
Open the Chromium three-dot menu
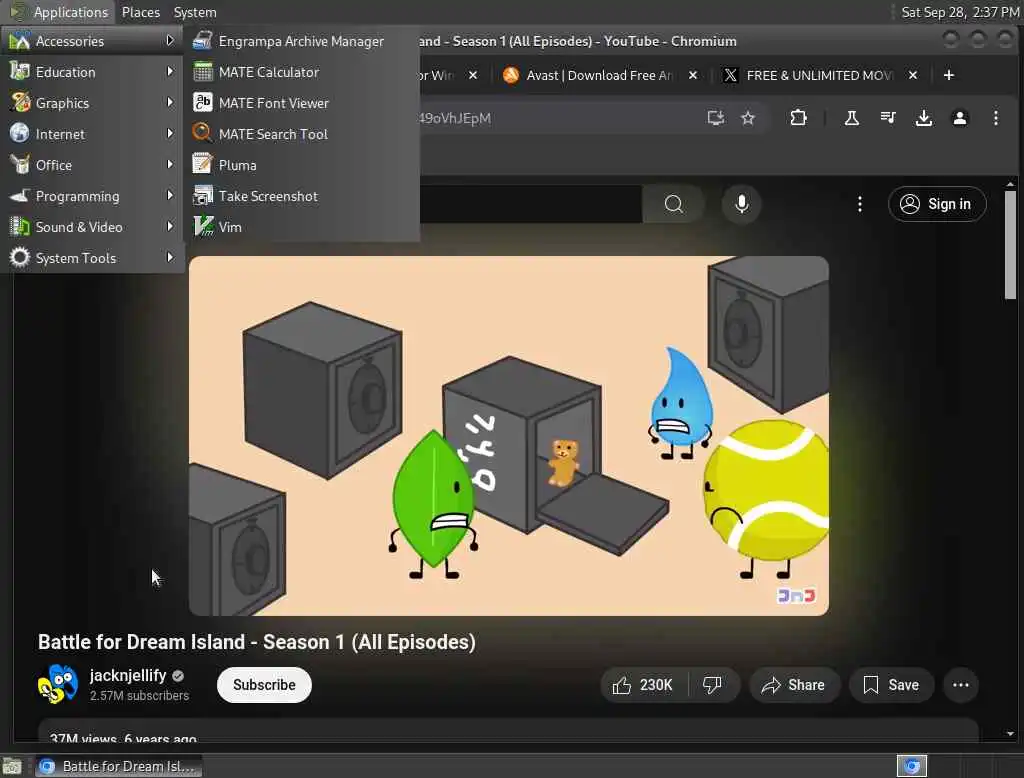point(995,118)
